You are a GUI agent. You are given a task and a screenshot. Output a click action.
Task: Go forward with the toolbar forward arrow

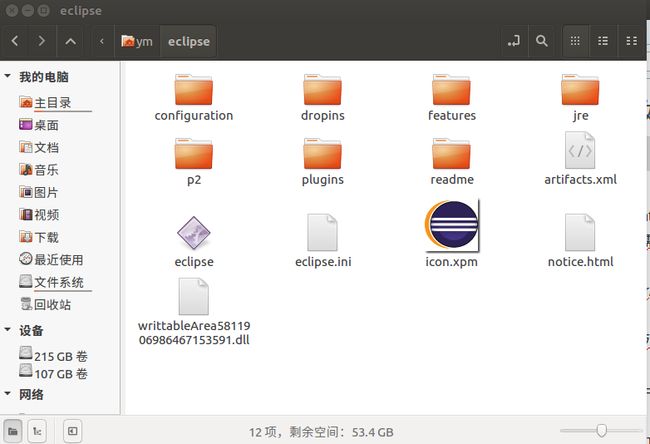point(41,41)
